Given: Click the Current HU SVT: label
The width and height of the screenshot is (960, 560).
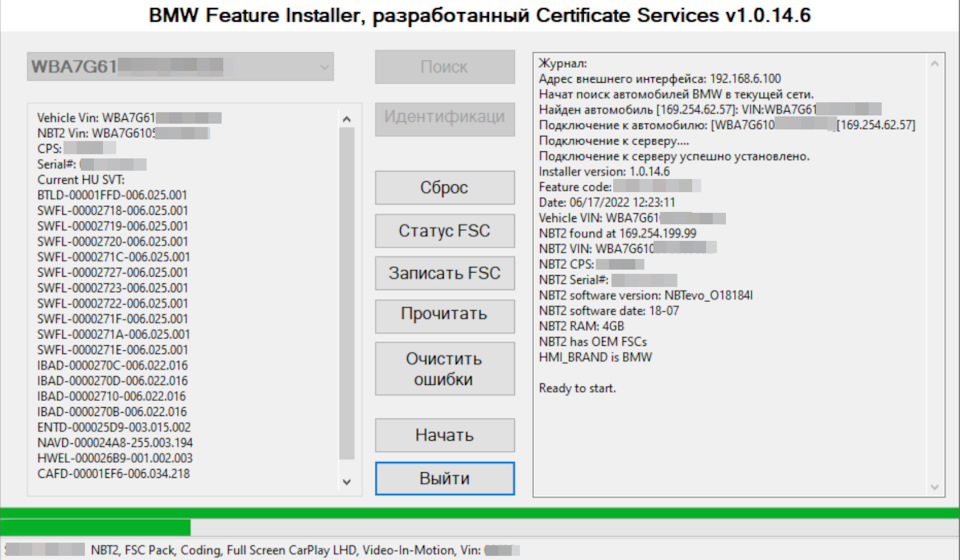Looking at the screenshot, I should pyautogui.click(x=81, y=180).
